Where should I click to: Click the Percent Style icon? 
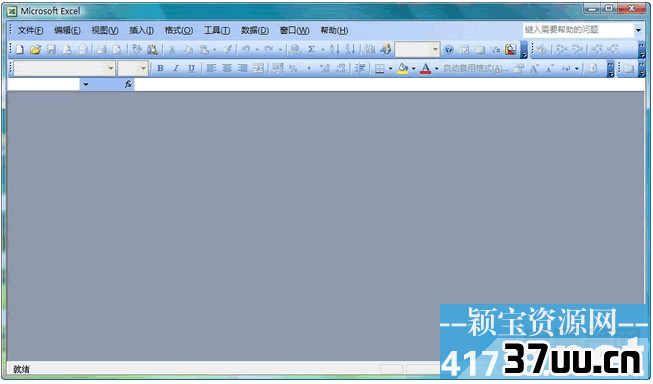293,68
